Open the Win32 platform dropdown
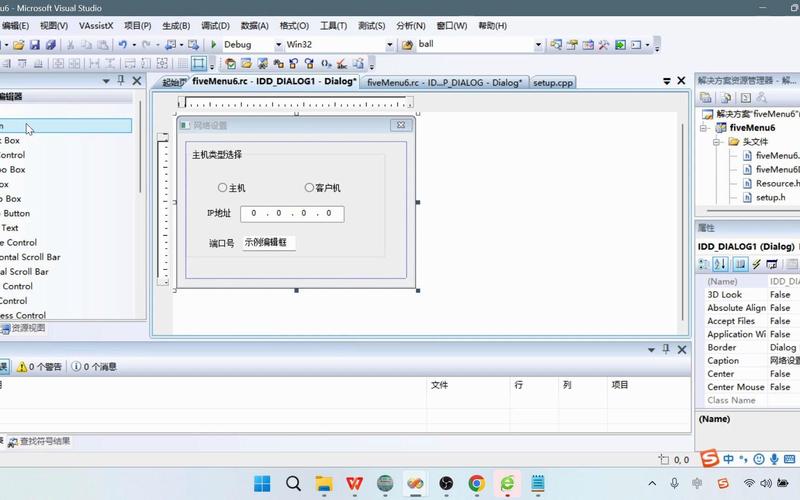Viewport: 800px width, 500px height. point(390,45)
